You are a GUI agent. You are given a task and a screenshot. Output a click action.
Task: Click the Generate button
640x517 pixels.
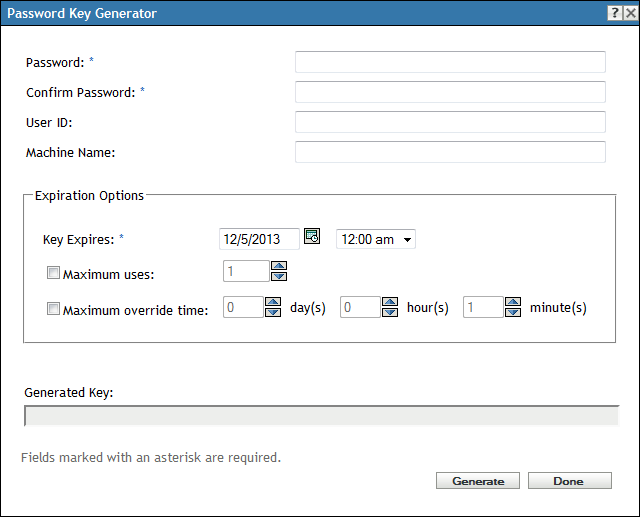(478, 481)
